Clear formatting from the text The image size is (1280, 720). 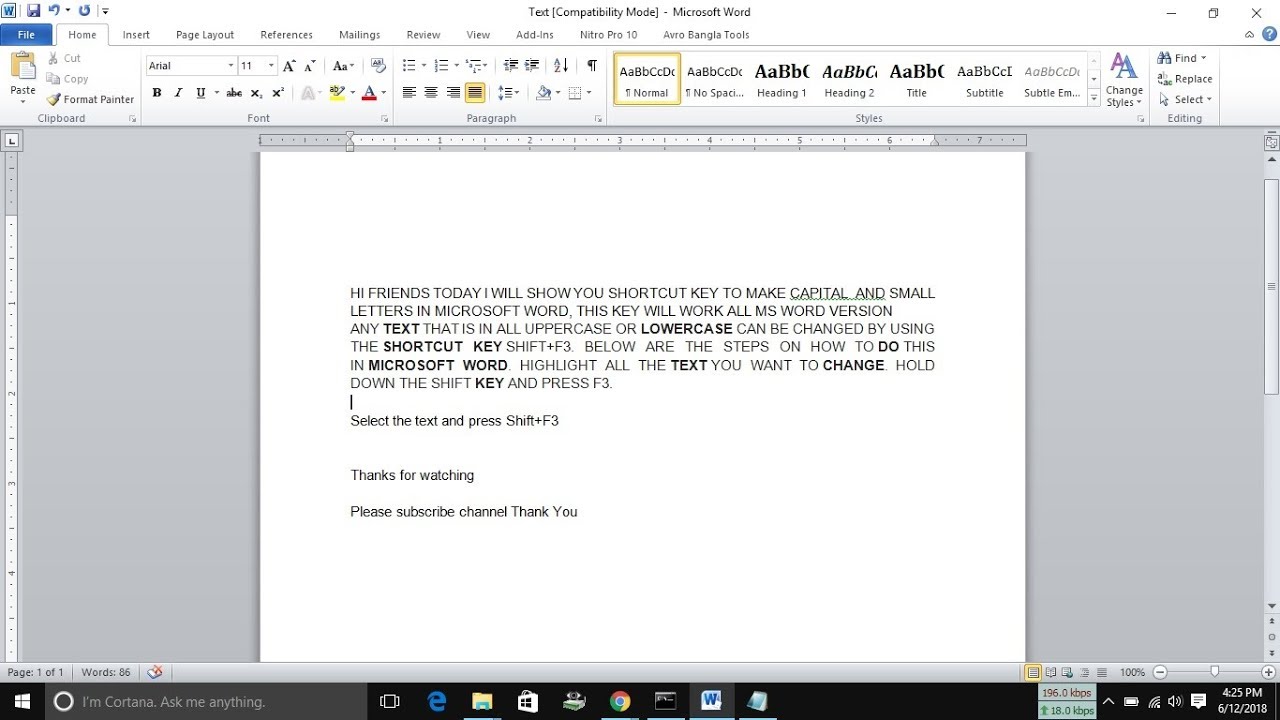[378, 66]
